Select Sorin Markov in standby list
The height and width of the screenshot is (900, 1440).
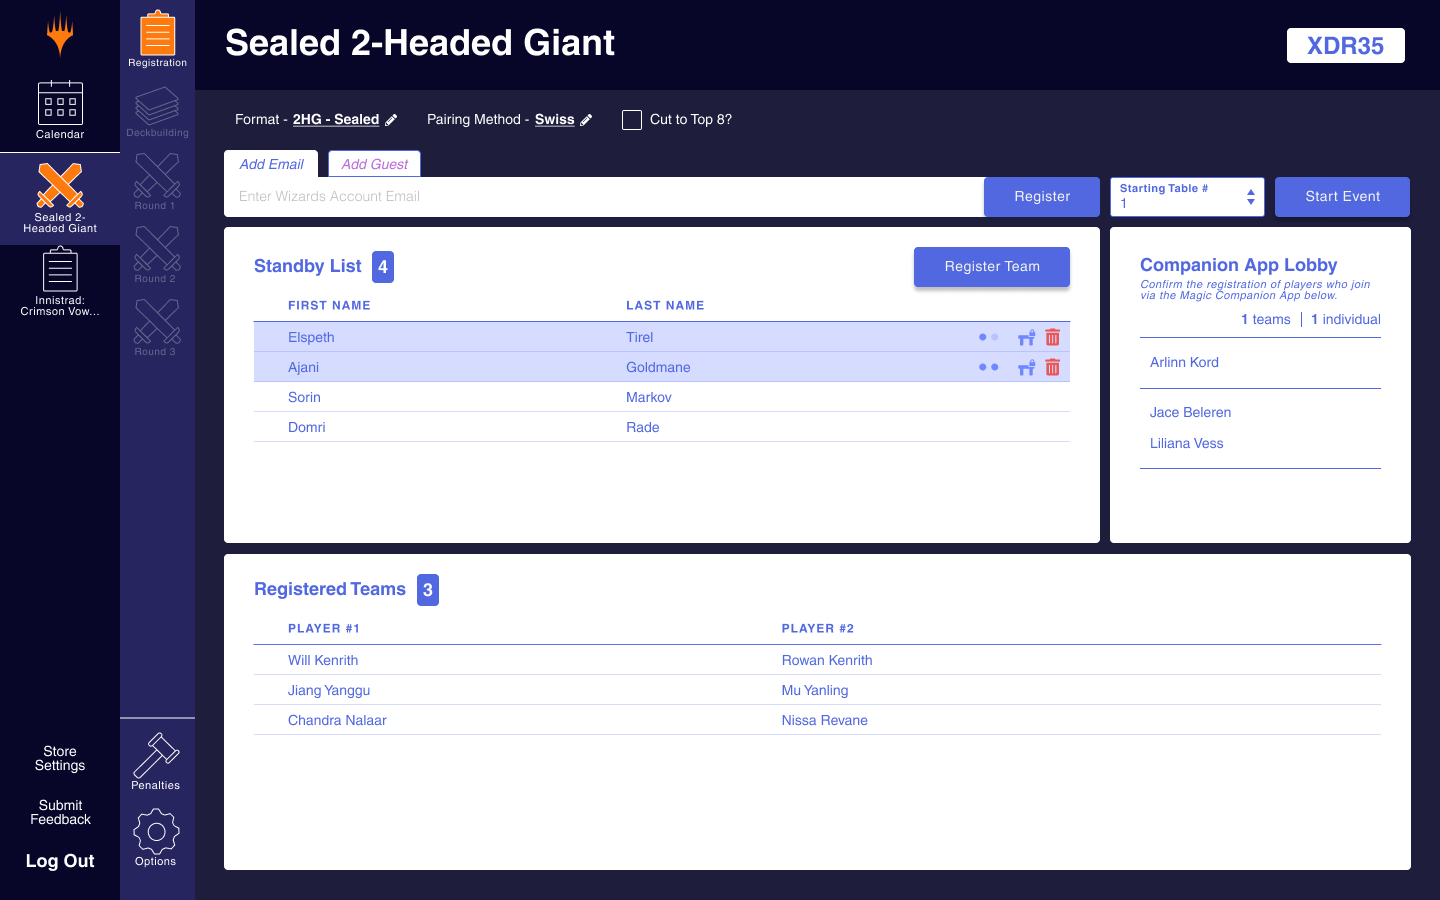coord(662,397)
